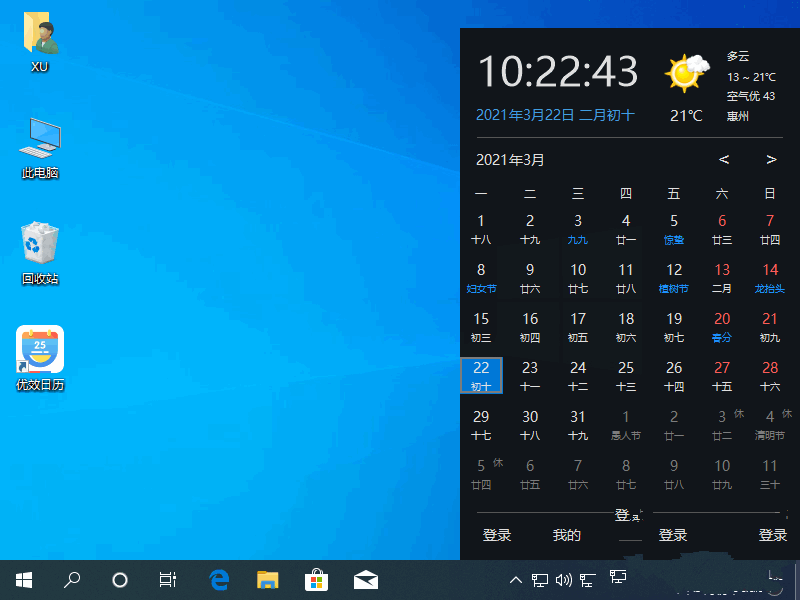Viewport: 800px width, 600px height.
Task: Select March 3 marked 九九
Action: coord(578,229)
